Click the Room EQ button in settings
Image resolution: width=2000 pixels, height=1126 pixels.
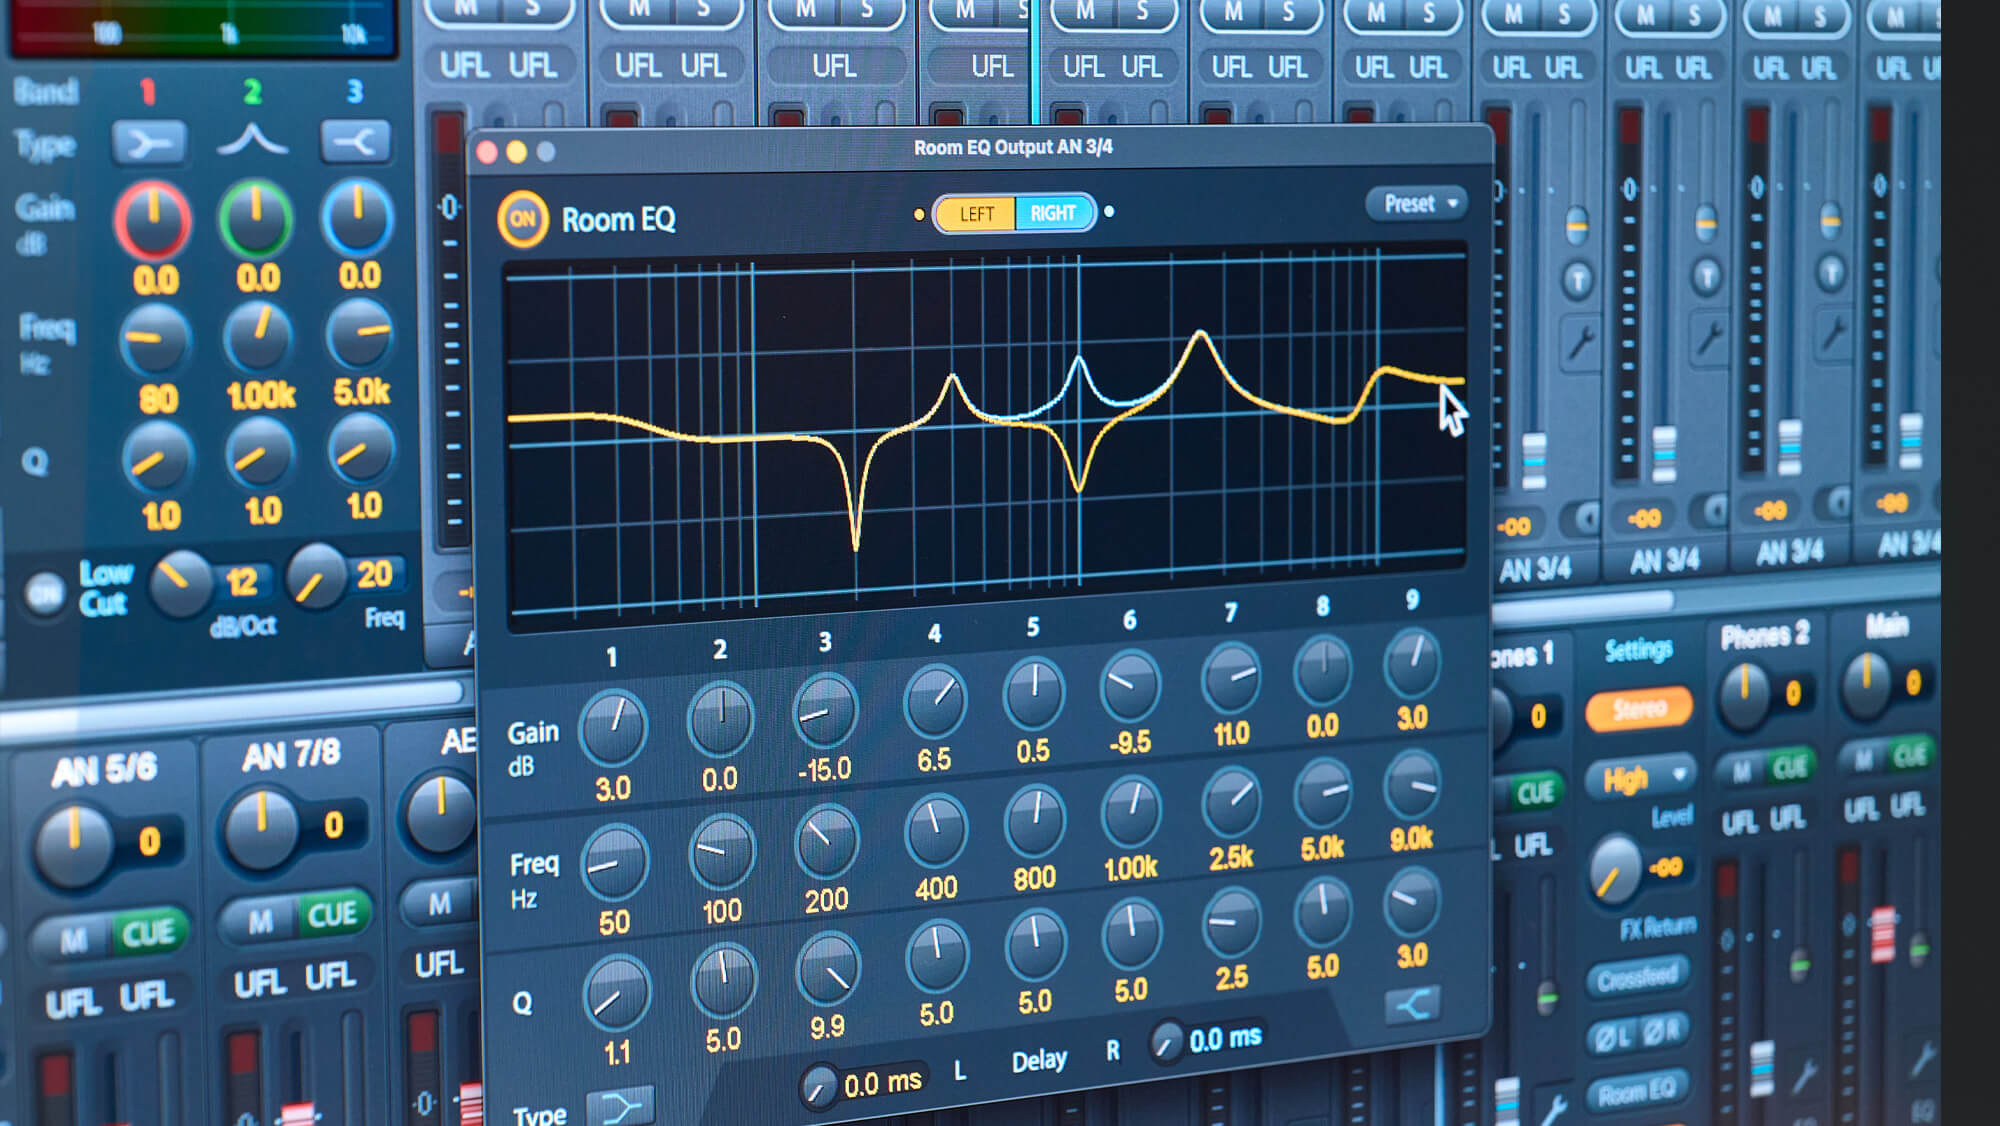[x=1636, y=1093]
